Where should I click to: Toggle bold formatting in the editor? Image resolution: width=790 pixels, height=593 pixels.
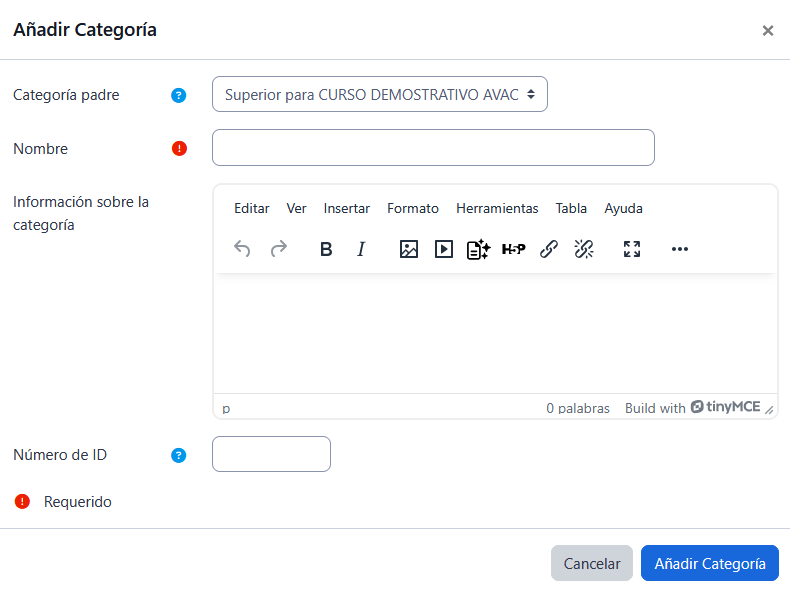[x=326, y=249]
